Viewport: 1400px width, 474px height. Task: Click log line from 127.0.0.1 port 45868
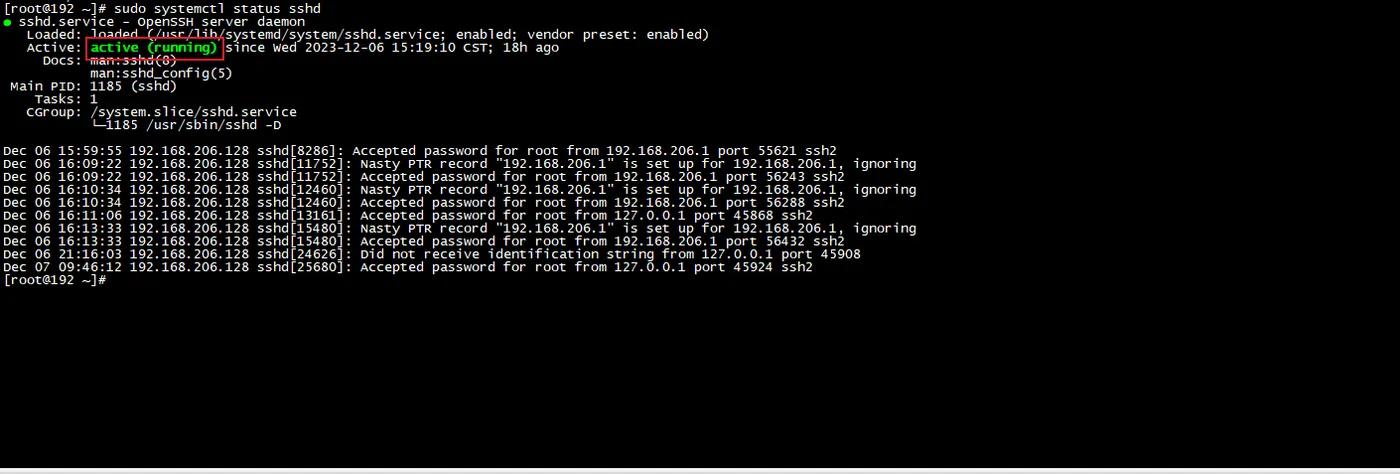pyautogui.click(x=408, y=216)
